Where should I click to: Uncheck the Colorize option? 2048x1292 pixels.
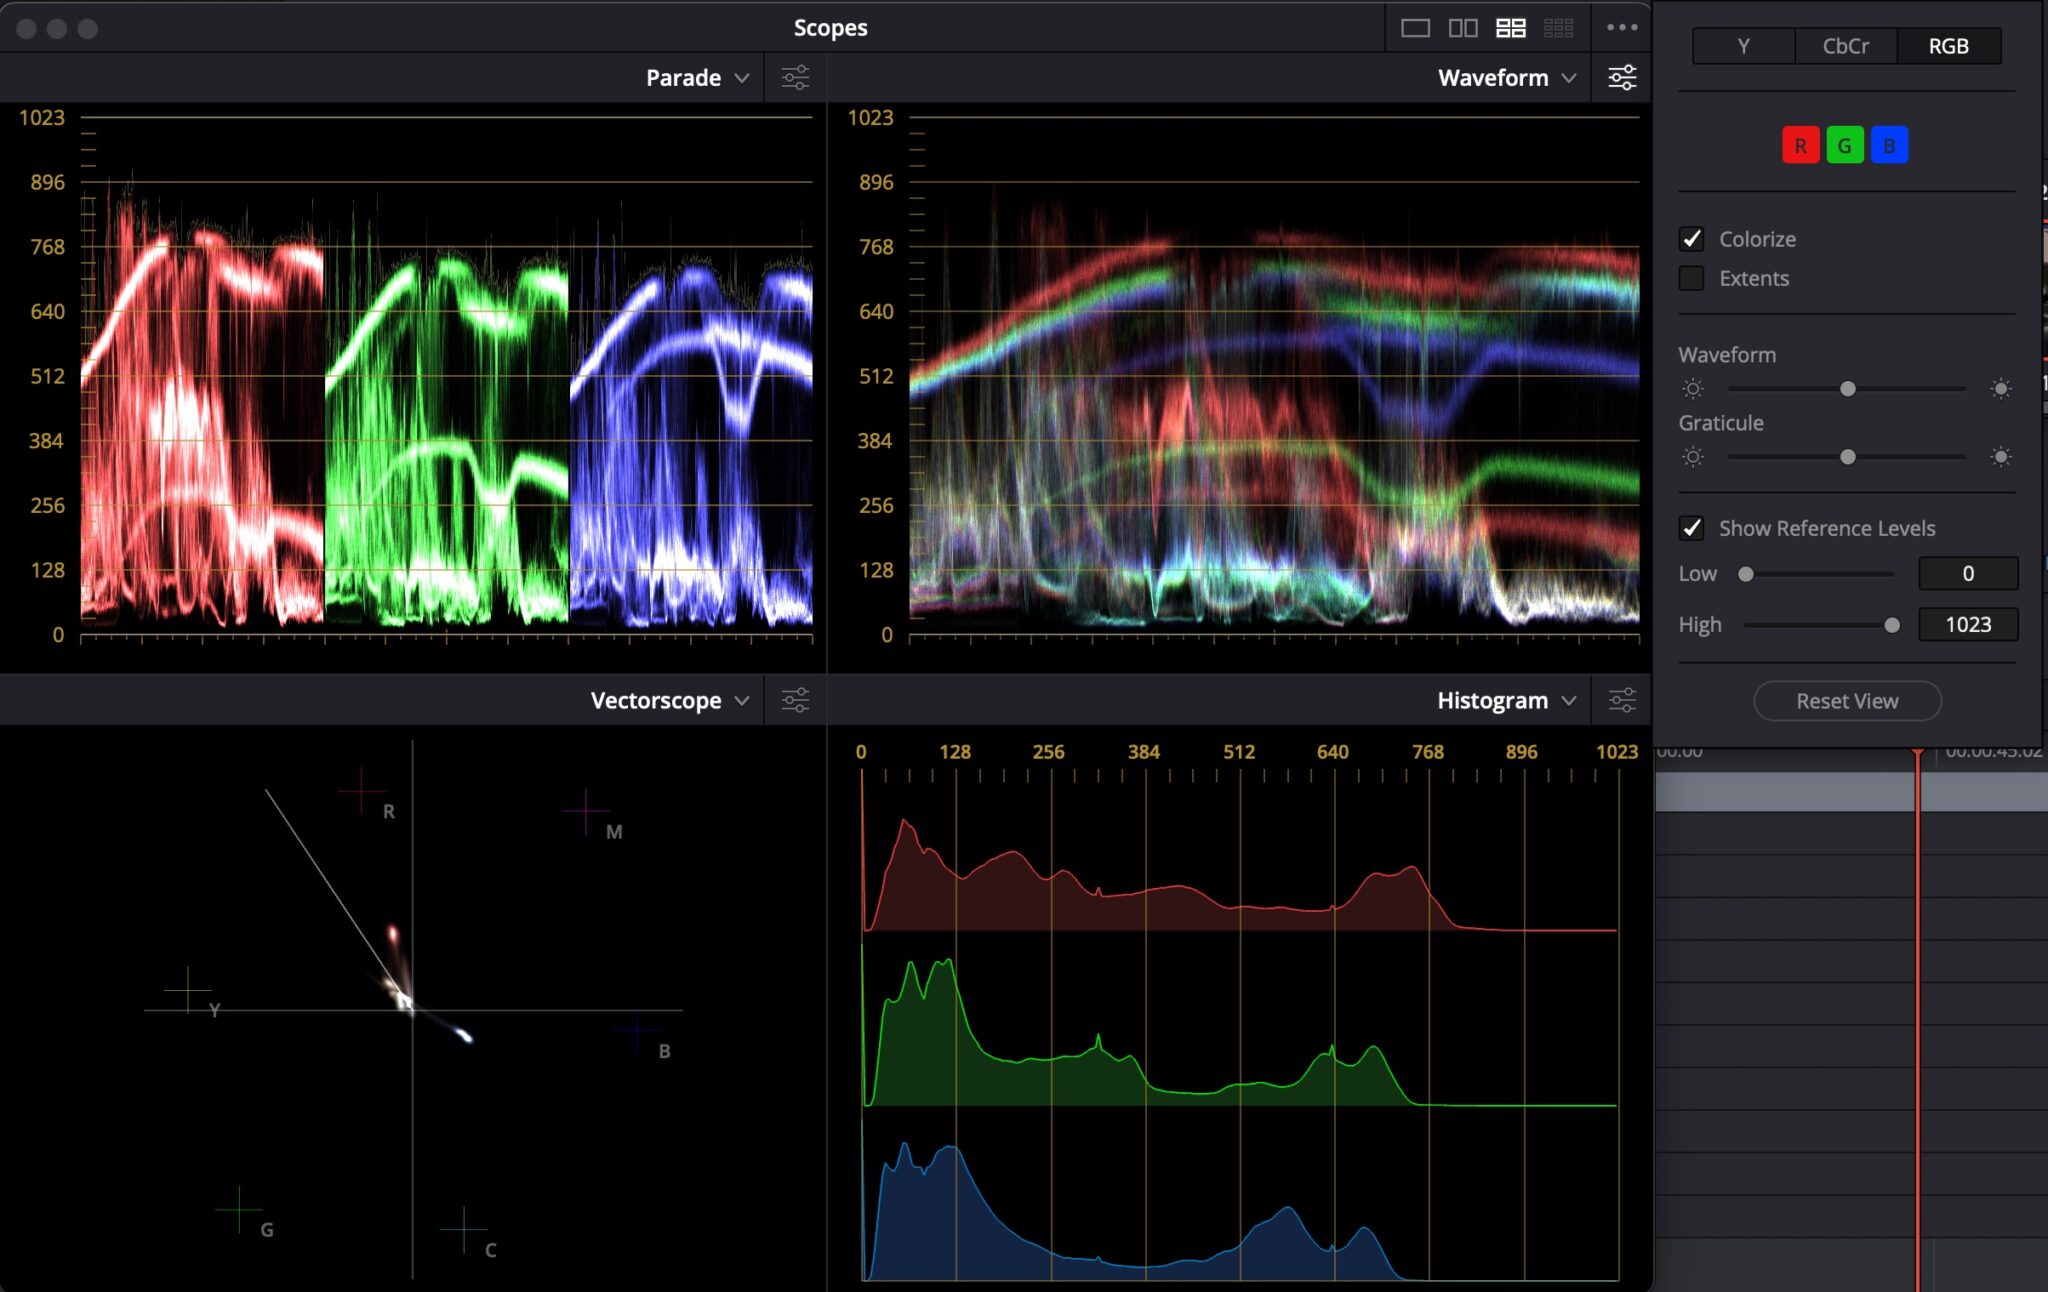1693,238
